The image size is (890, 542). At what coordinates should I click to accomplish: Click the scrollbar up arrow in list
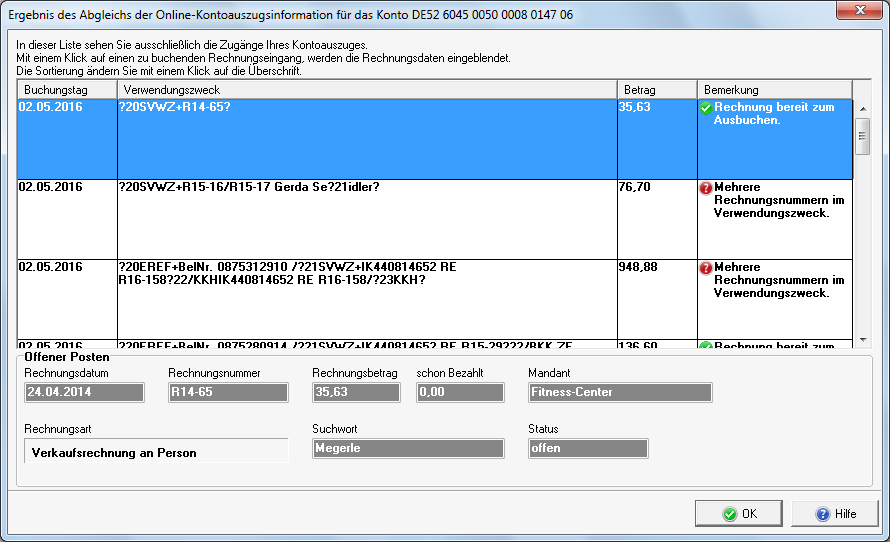tap(861, 107)
